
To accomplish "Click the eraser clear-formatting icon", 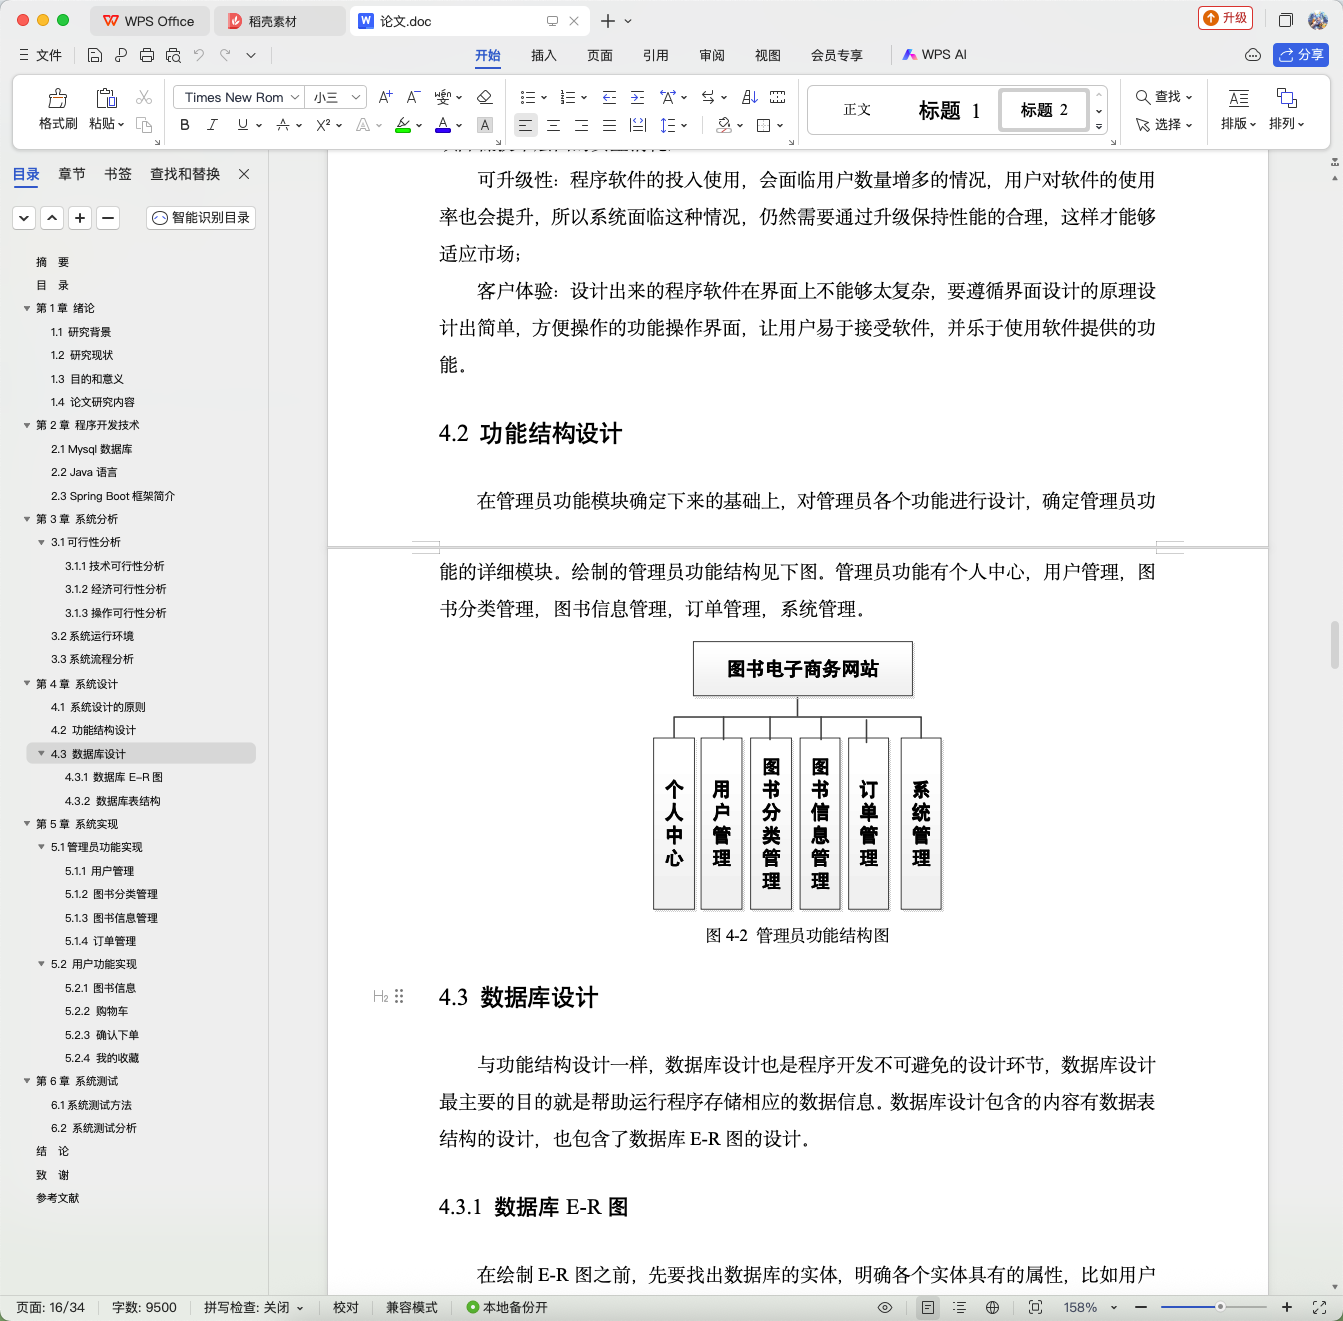I will click(x=484, y=97).
